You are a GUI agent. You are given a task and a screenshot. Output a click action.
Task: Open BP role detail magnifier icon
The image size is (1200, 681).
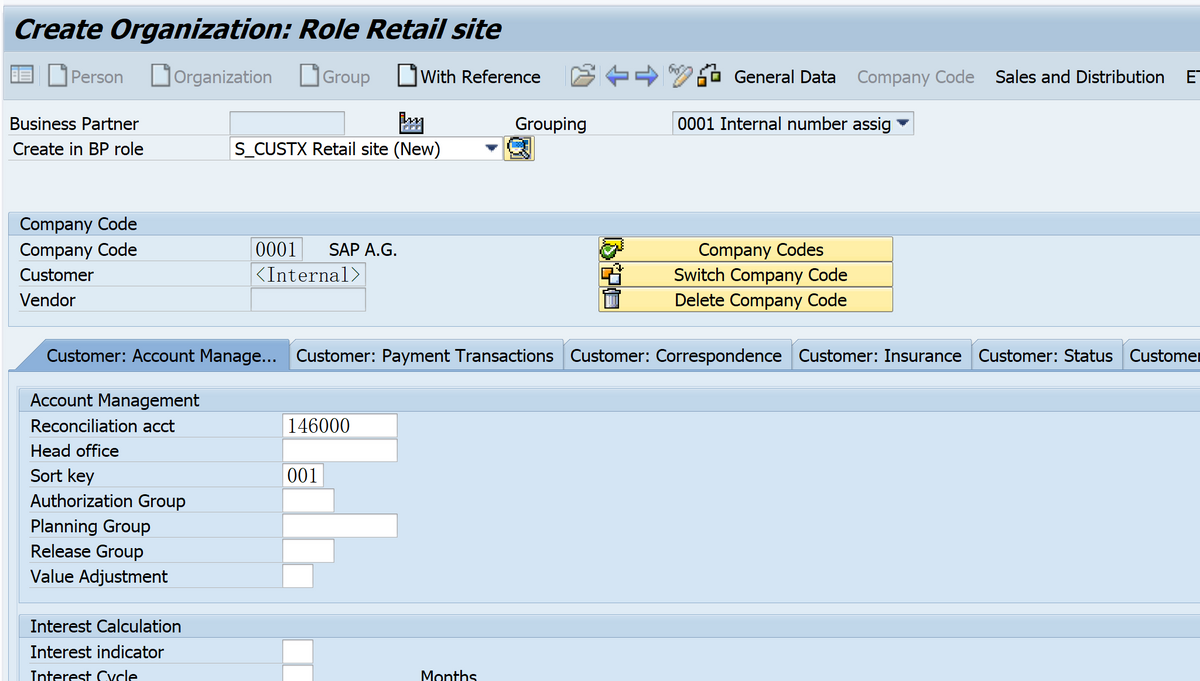pos(520,149)
